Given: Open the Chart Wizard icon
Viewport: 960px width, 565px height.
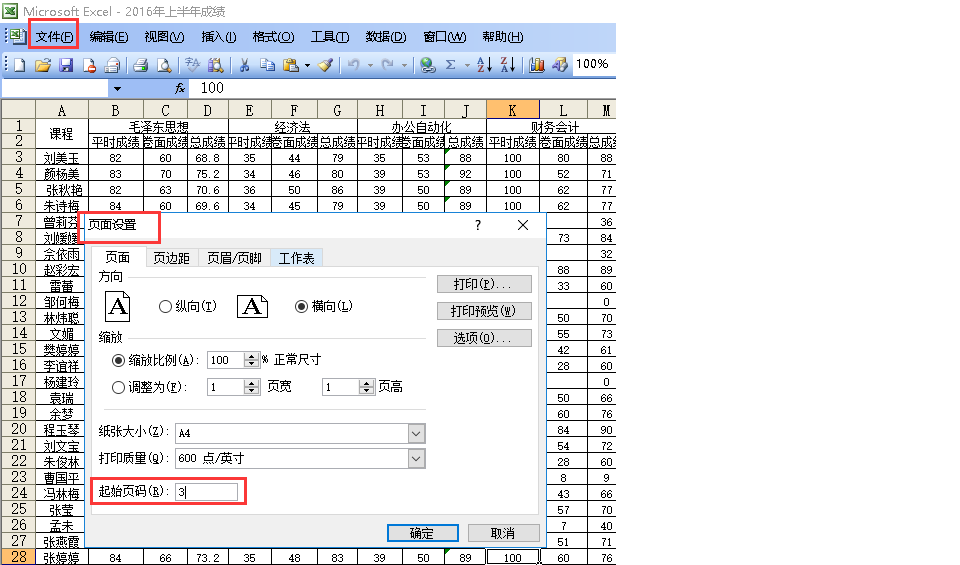Looking at the screenshot, I should (x=537, y=65).
